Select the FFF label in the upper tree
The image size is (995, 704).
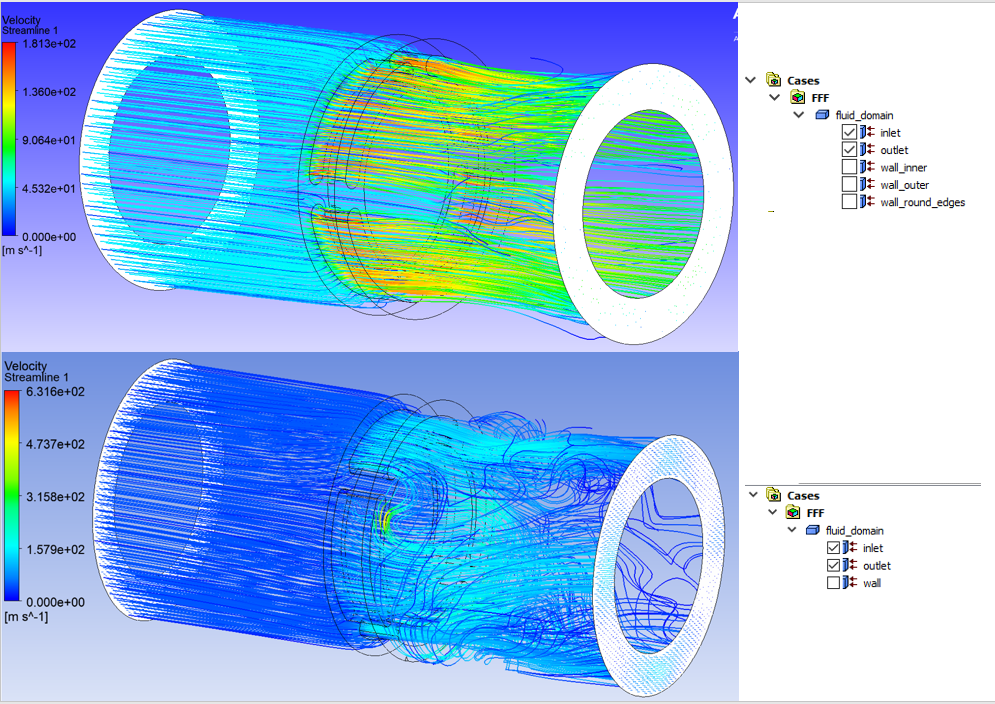[820, 98]
